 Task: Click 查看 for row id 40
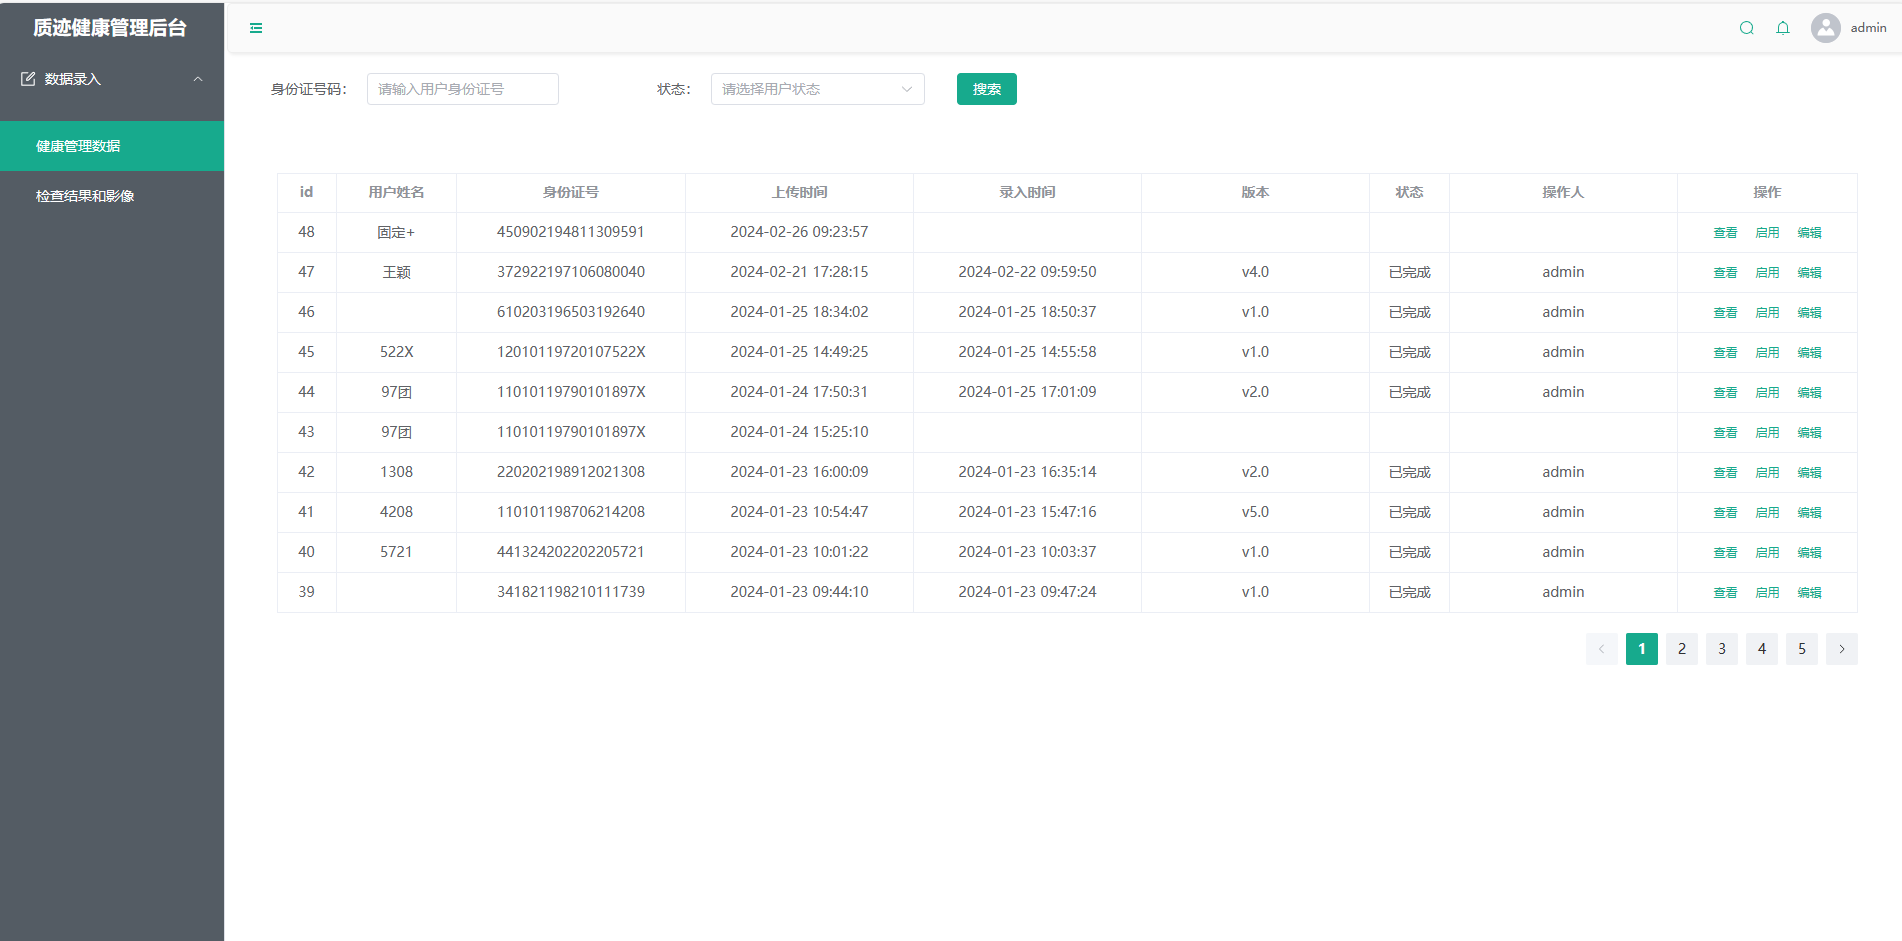coord(1725,553)
